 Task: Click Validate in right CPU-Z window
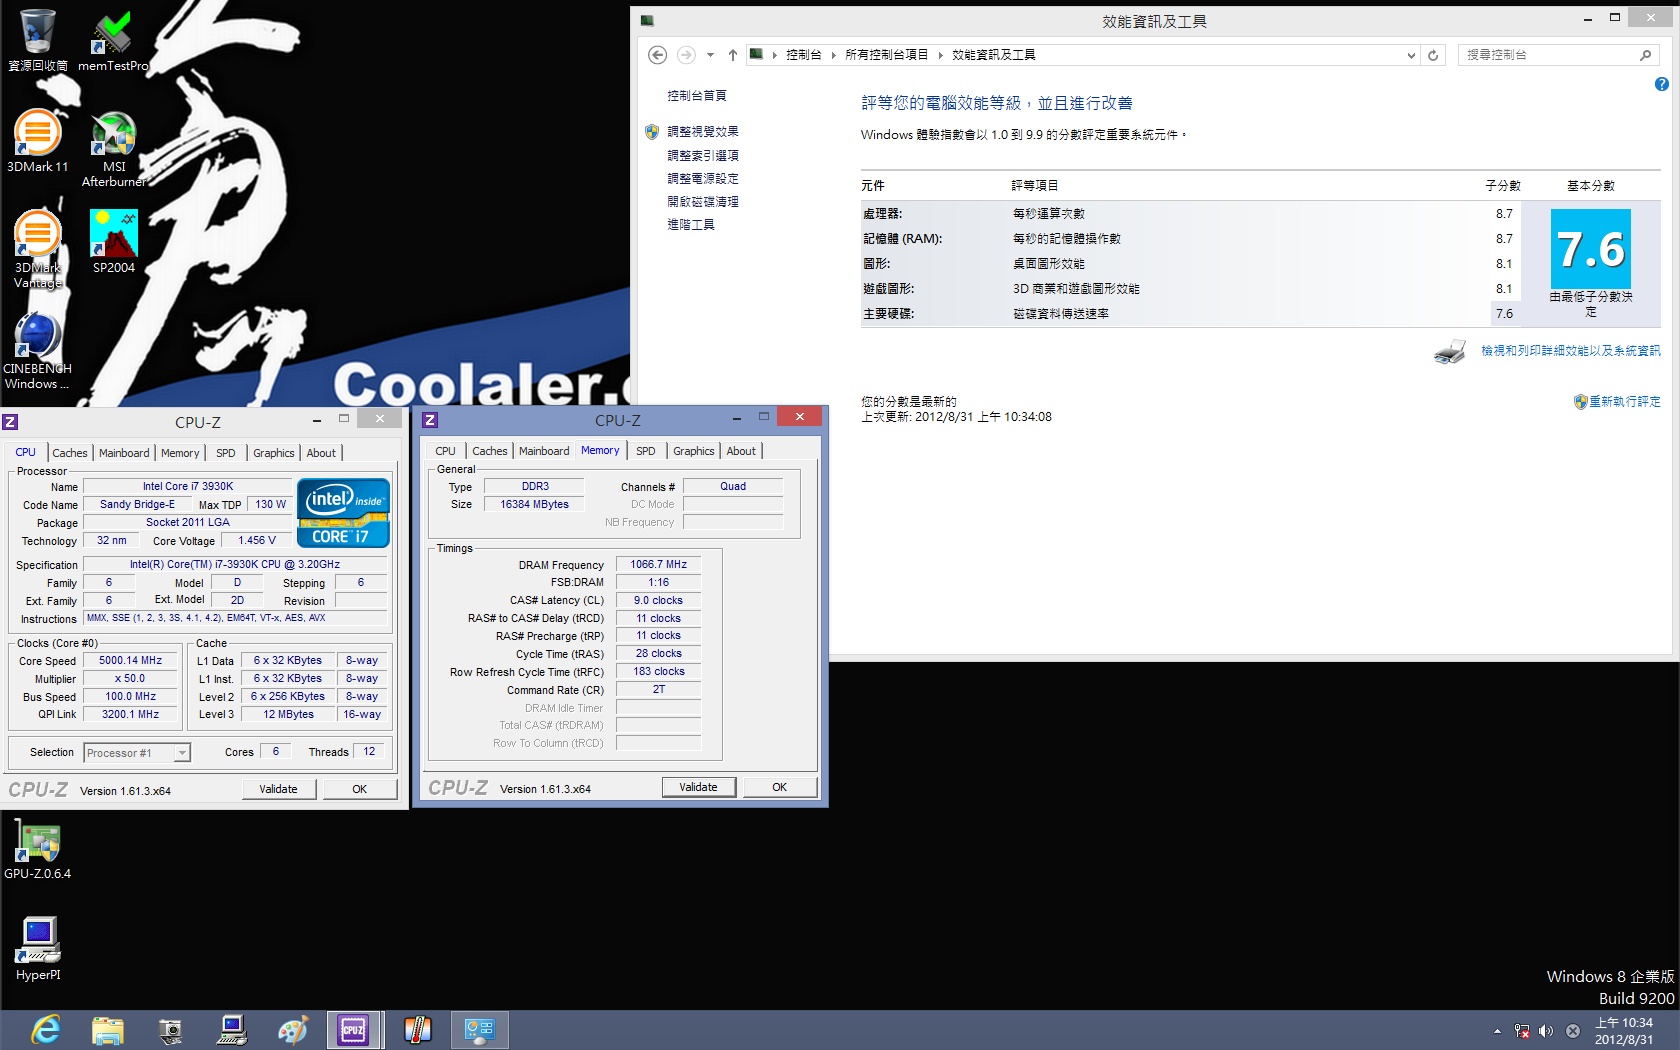(699, 787)
